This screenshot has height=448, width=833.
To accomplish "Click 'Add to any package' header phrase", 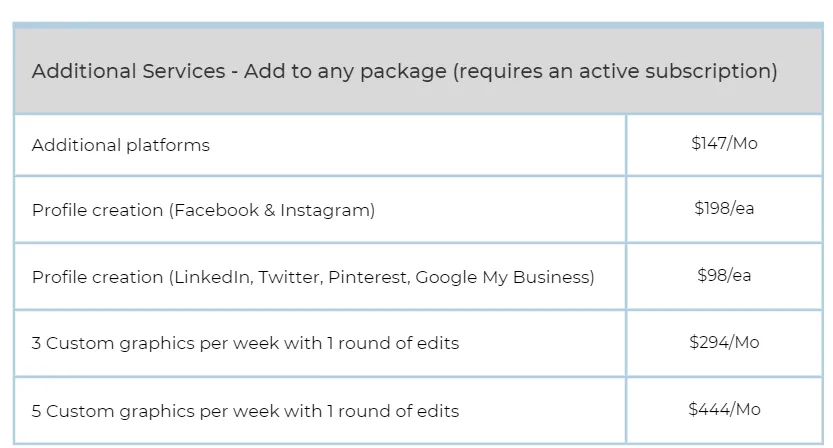I will (345, 72).
